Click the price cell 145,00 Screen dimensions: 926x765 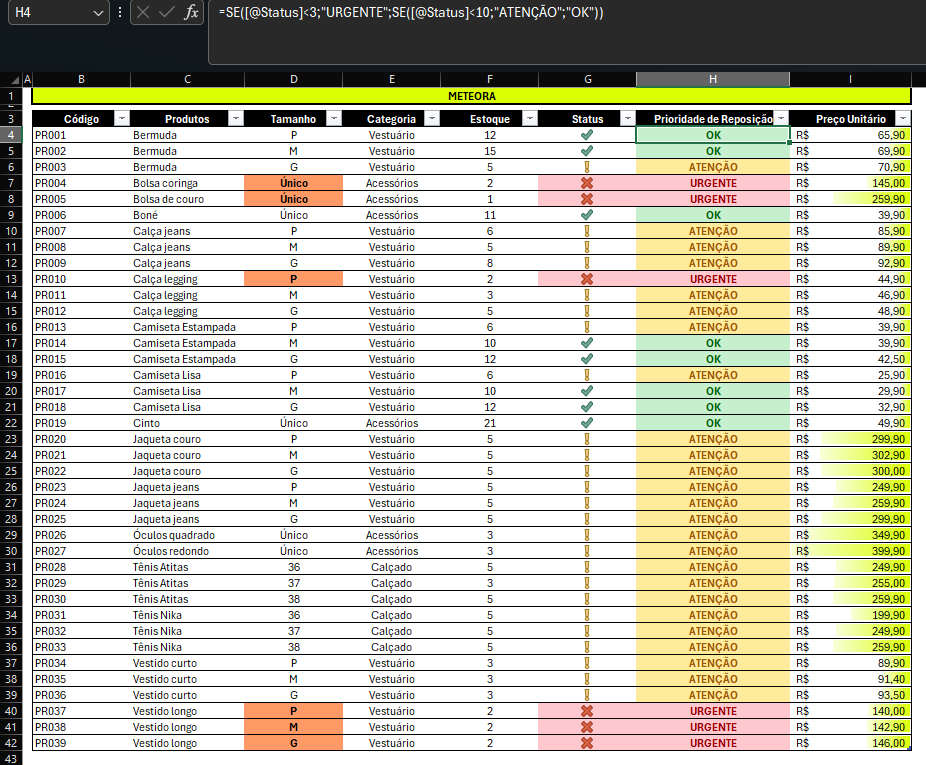point(850,183)
